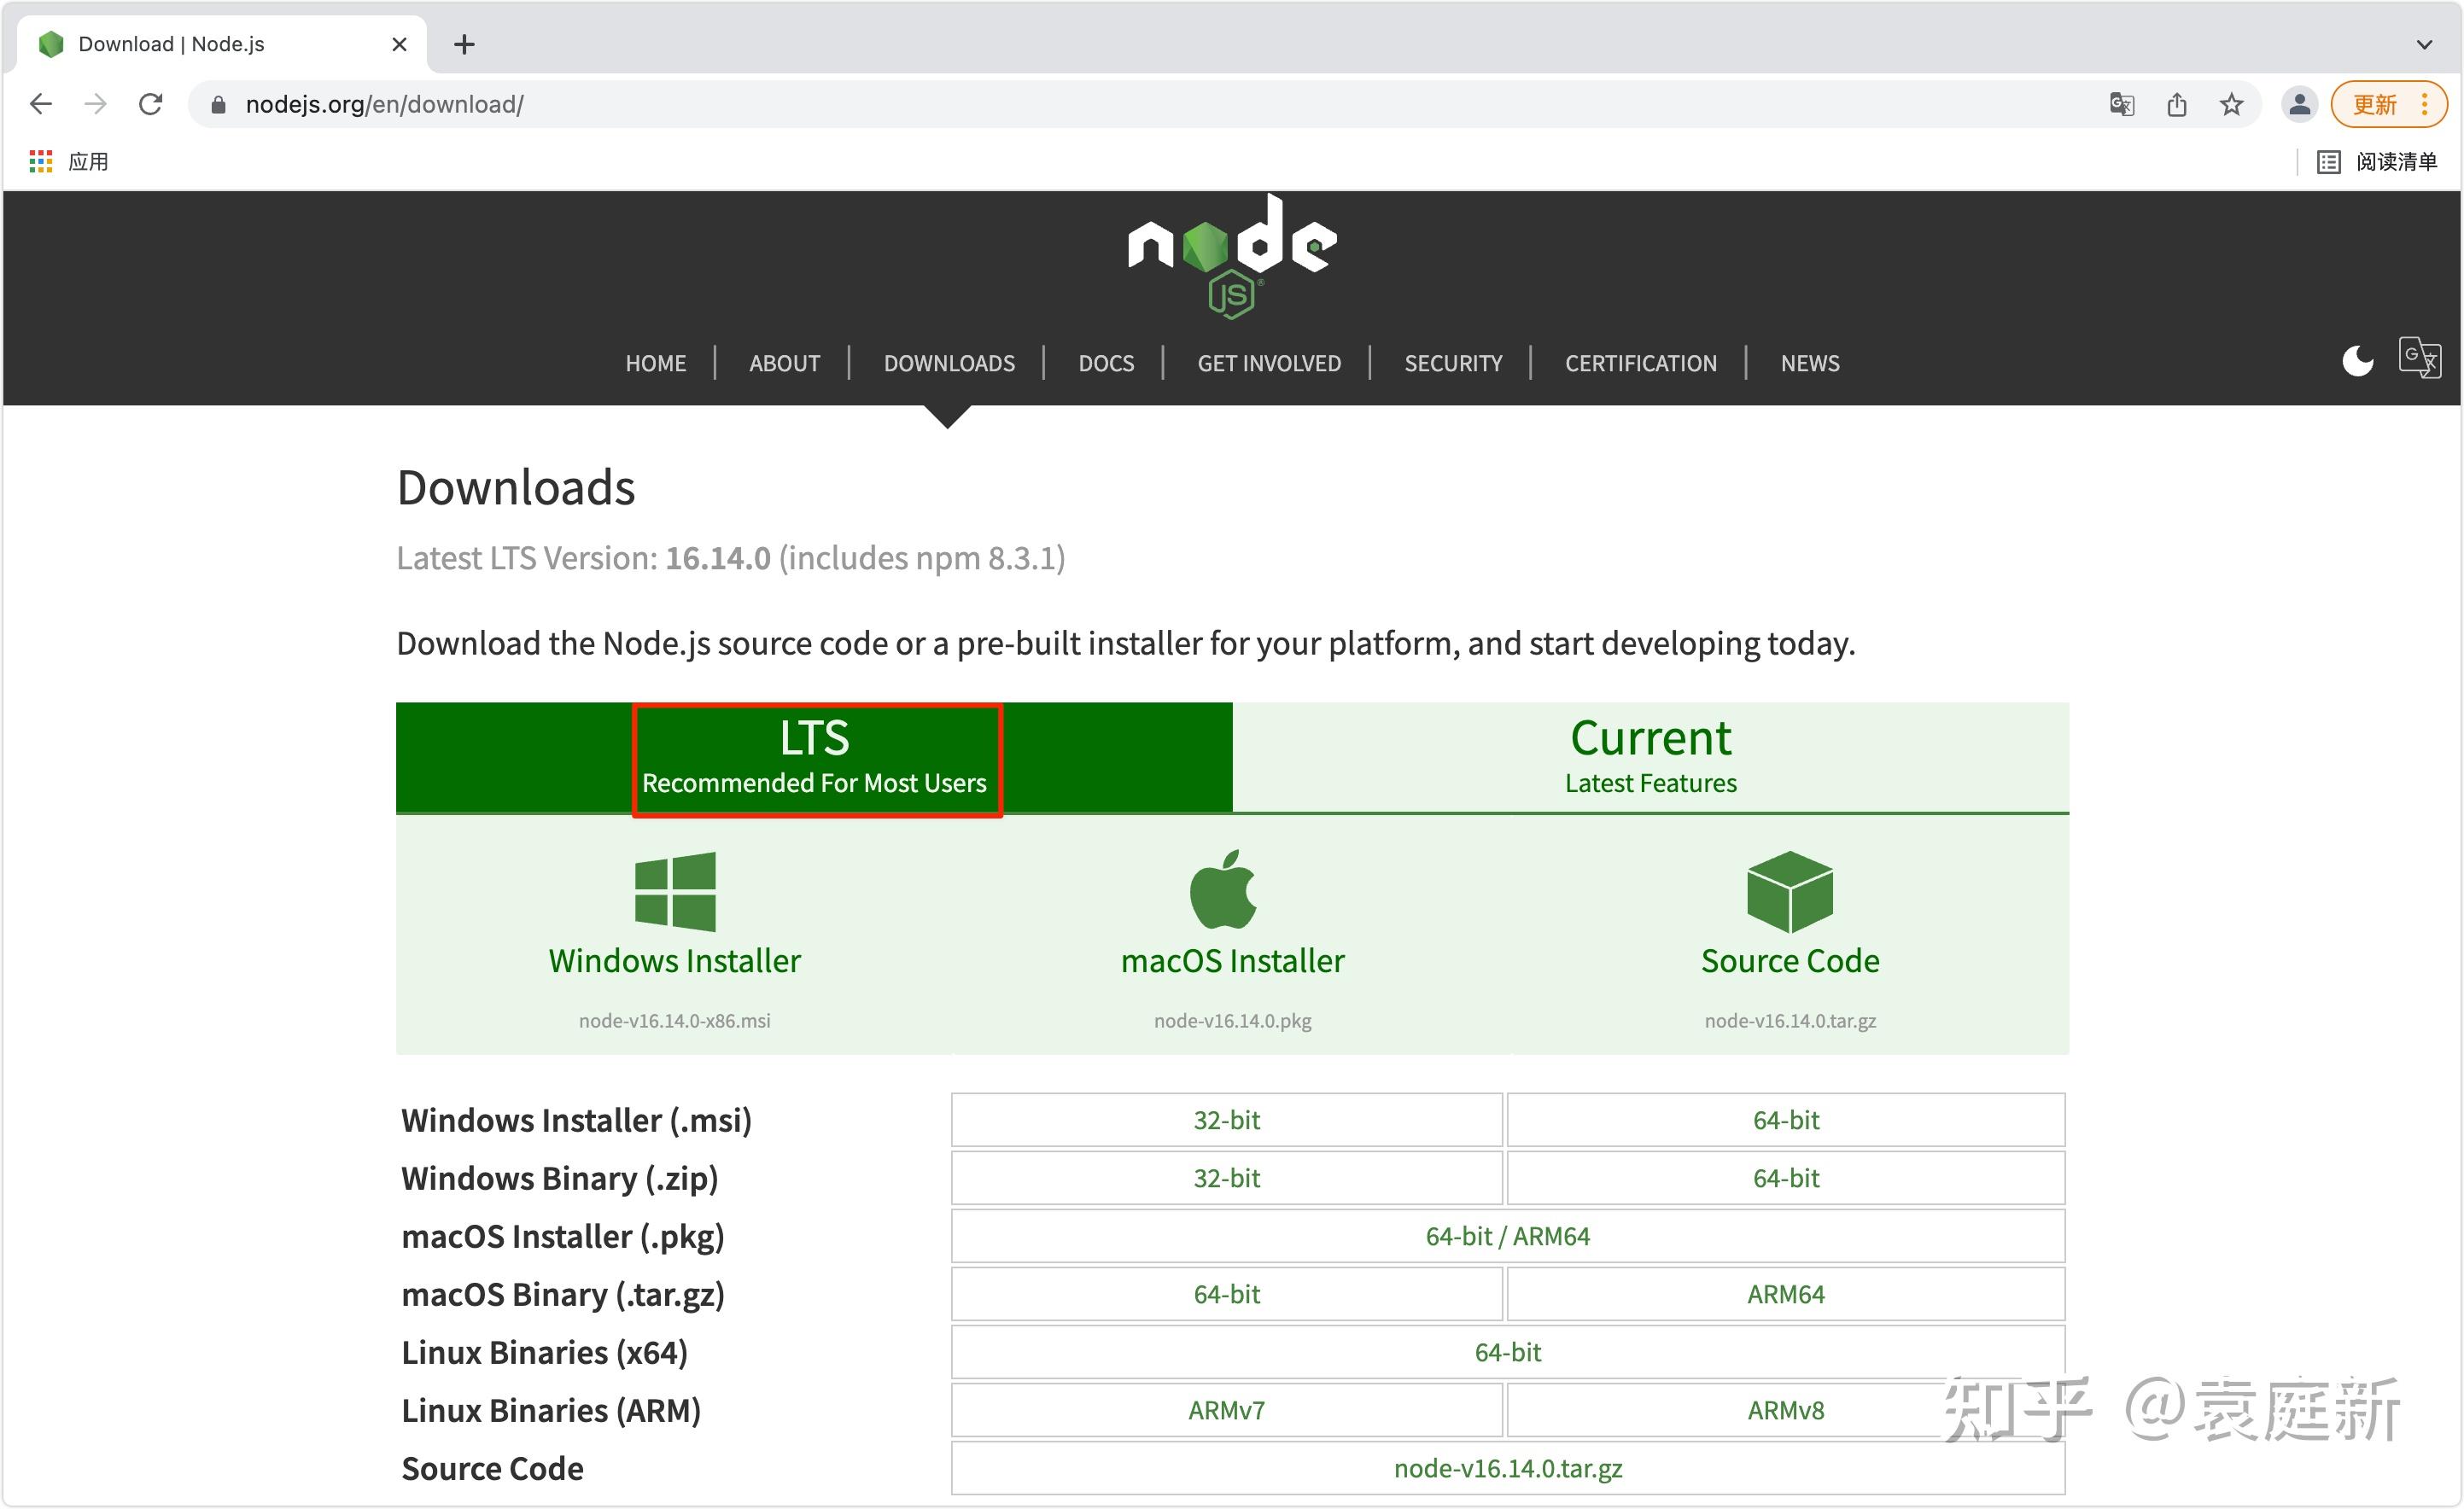2464x1509 pixels.
Task: Open Google Translate icon in the address bar
Action: pos(2122,104)
